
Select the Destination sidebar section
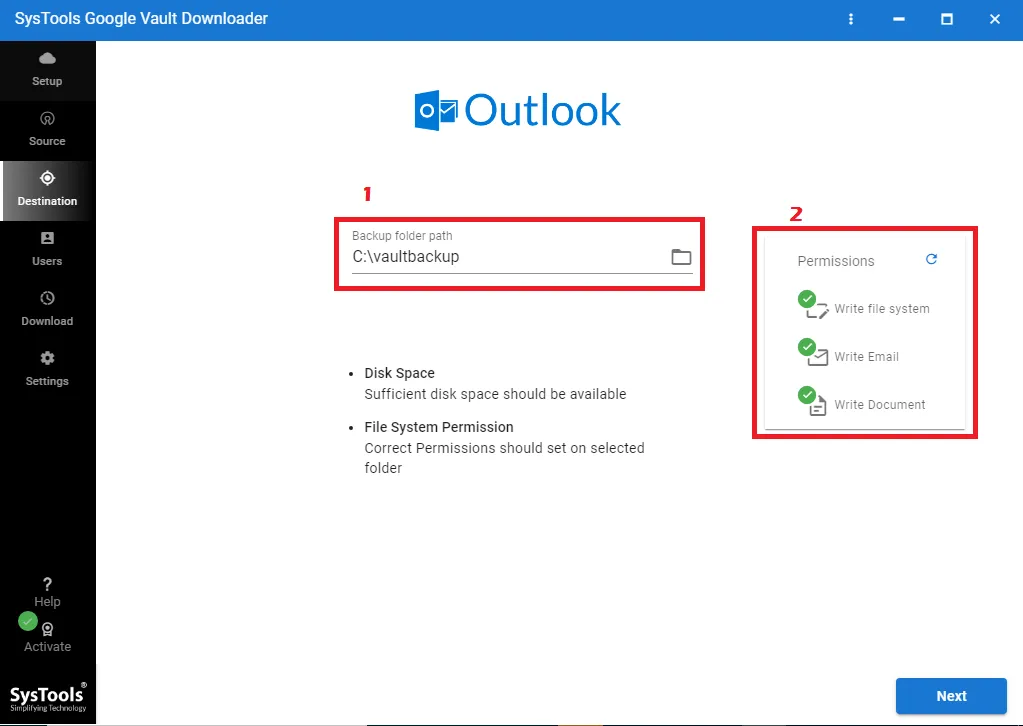coord(47,190)
